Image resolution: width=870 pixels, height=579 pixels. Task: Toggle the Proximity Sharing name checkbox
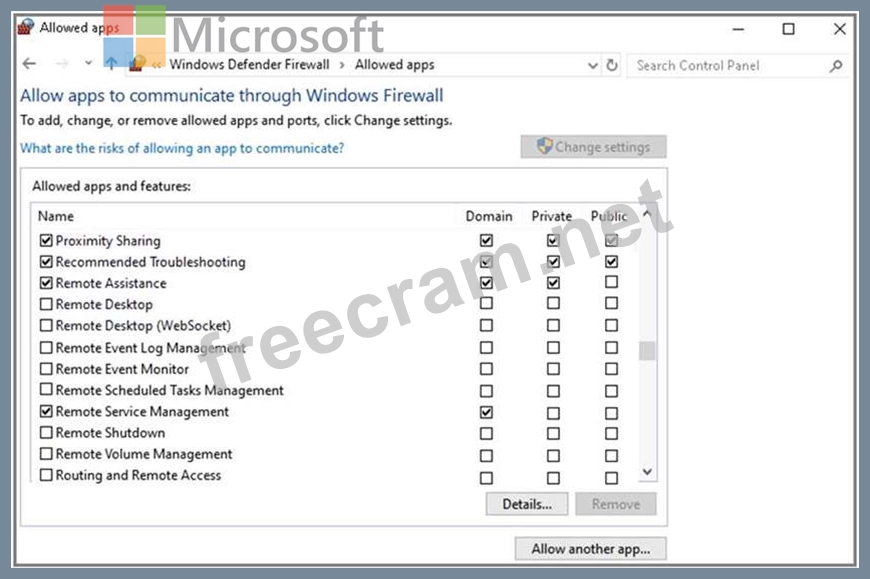click(x=46, y=241)
